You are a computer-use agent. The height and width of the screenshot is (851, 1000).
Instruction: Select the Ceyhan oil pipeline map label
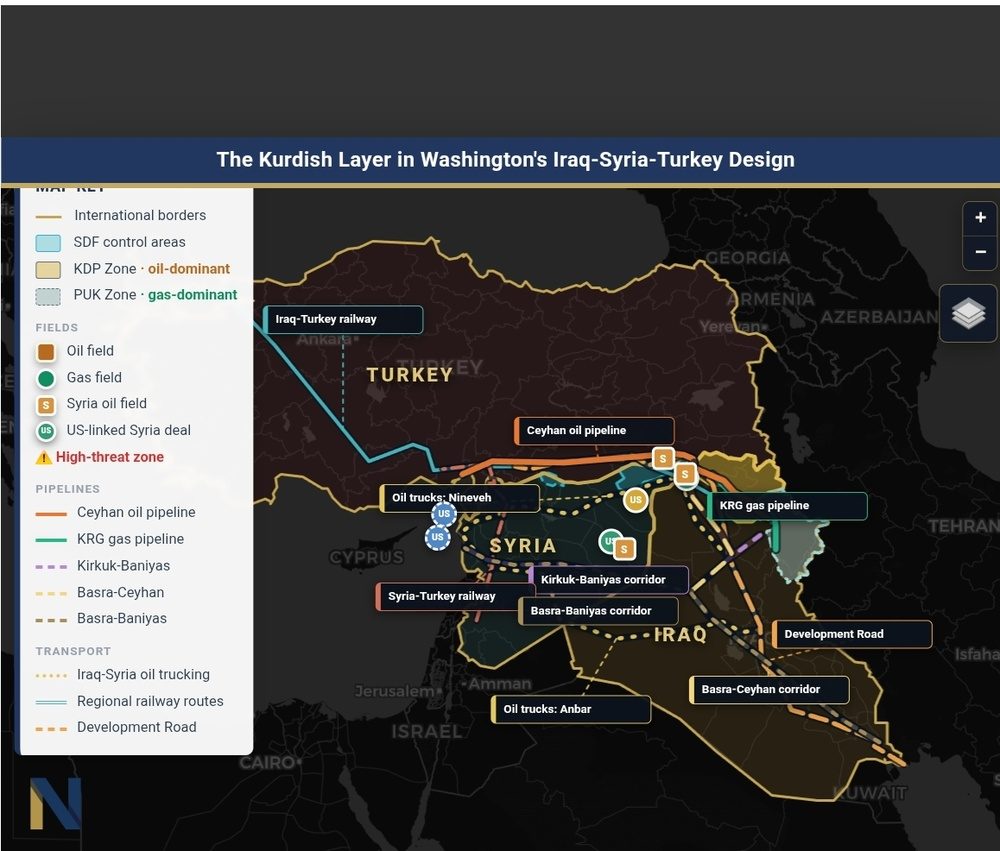pos(594,431)
